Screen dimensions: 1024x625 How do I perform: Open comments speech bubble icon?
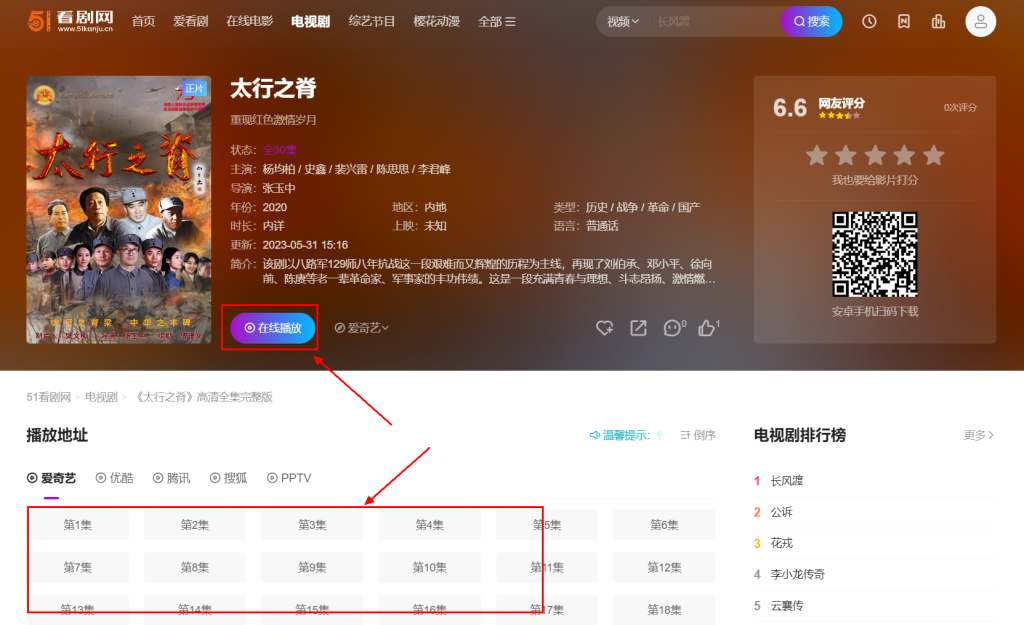pyautogui.click(x=674, y=328)
